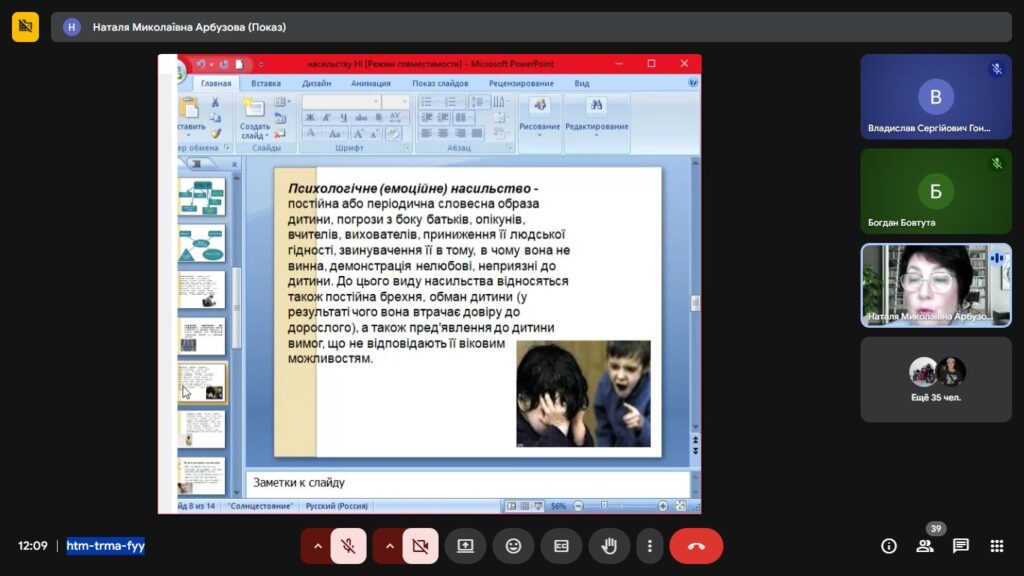
Task: Unmute the microphone in the call bar
Action: 348,546
